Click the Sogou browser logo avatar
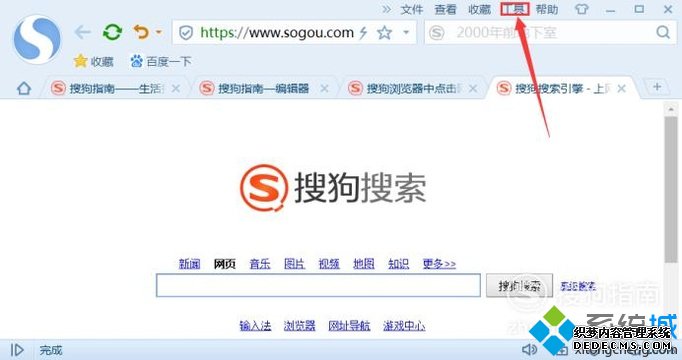 click(37, 39)
